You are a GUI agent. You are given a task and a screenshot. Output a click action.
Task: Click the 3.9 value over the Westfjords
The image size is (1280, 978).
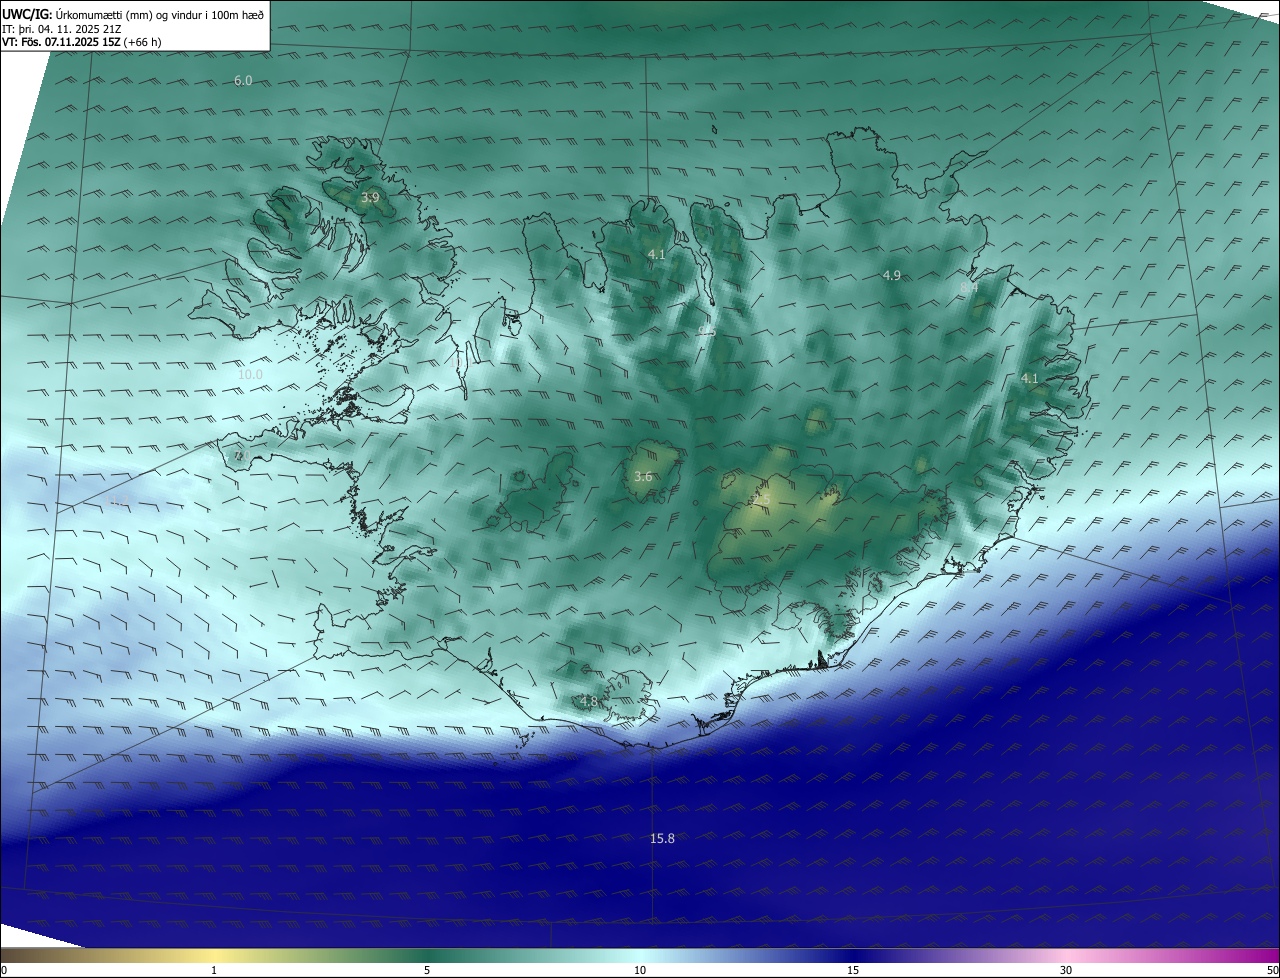click(370, 198)
